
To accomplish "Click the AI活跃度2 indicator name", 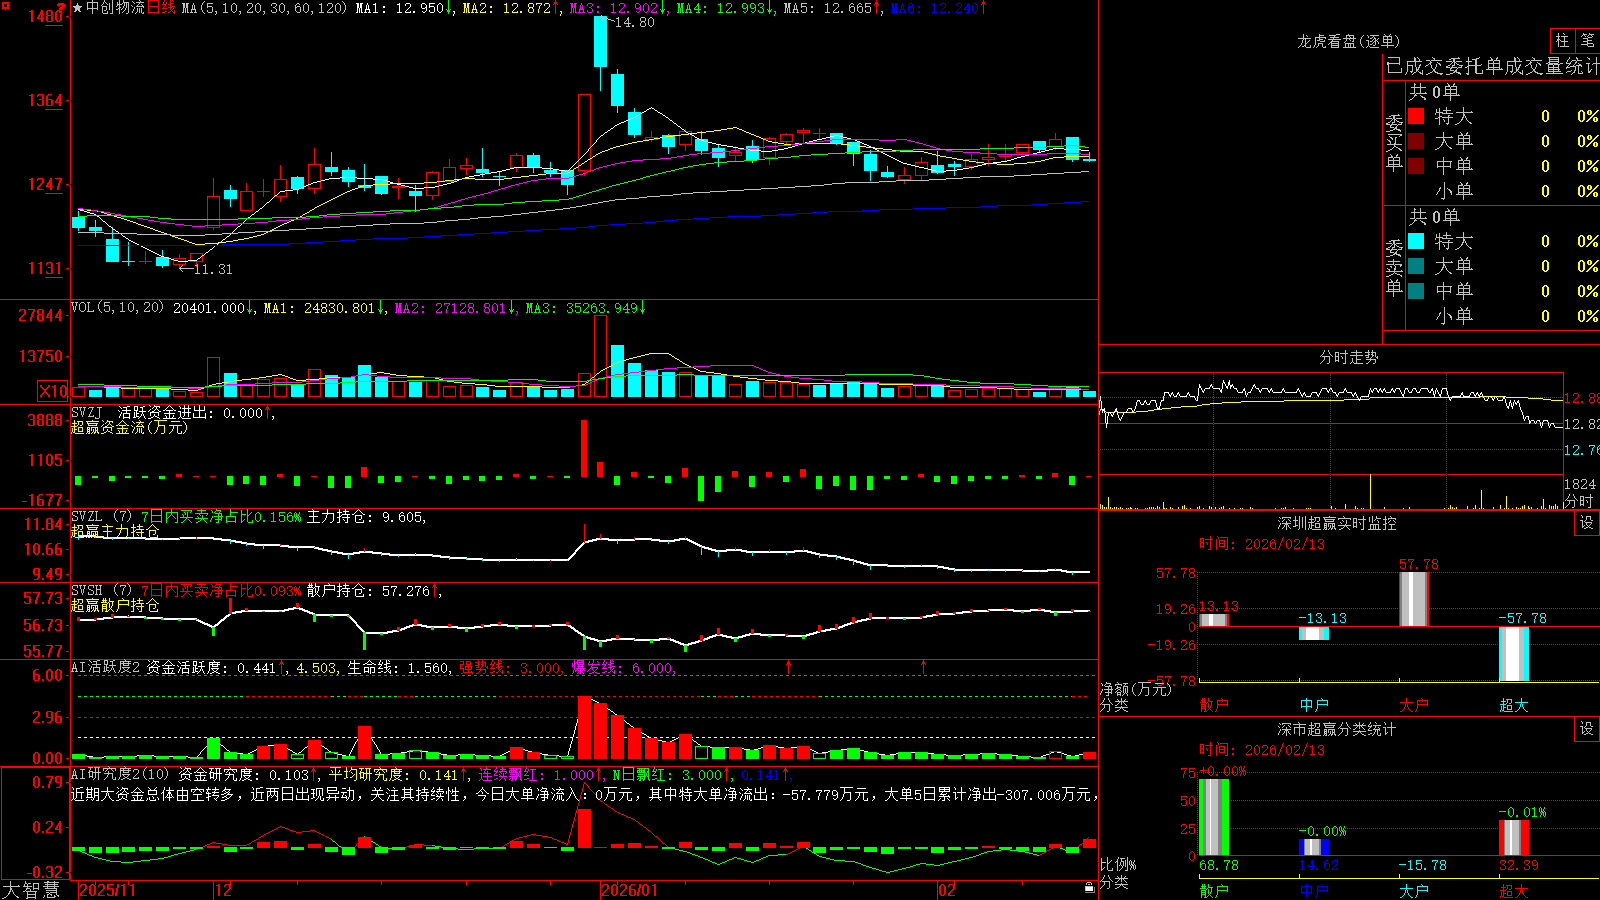I will 106,668.
